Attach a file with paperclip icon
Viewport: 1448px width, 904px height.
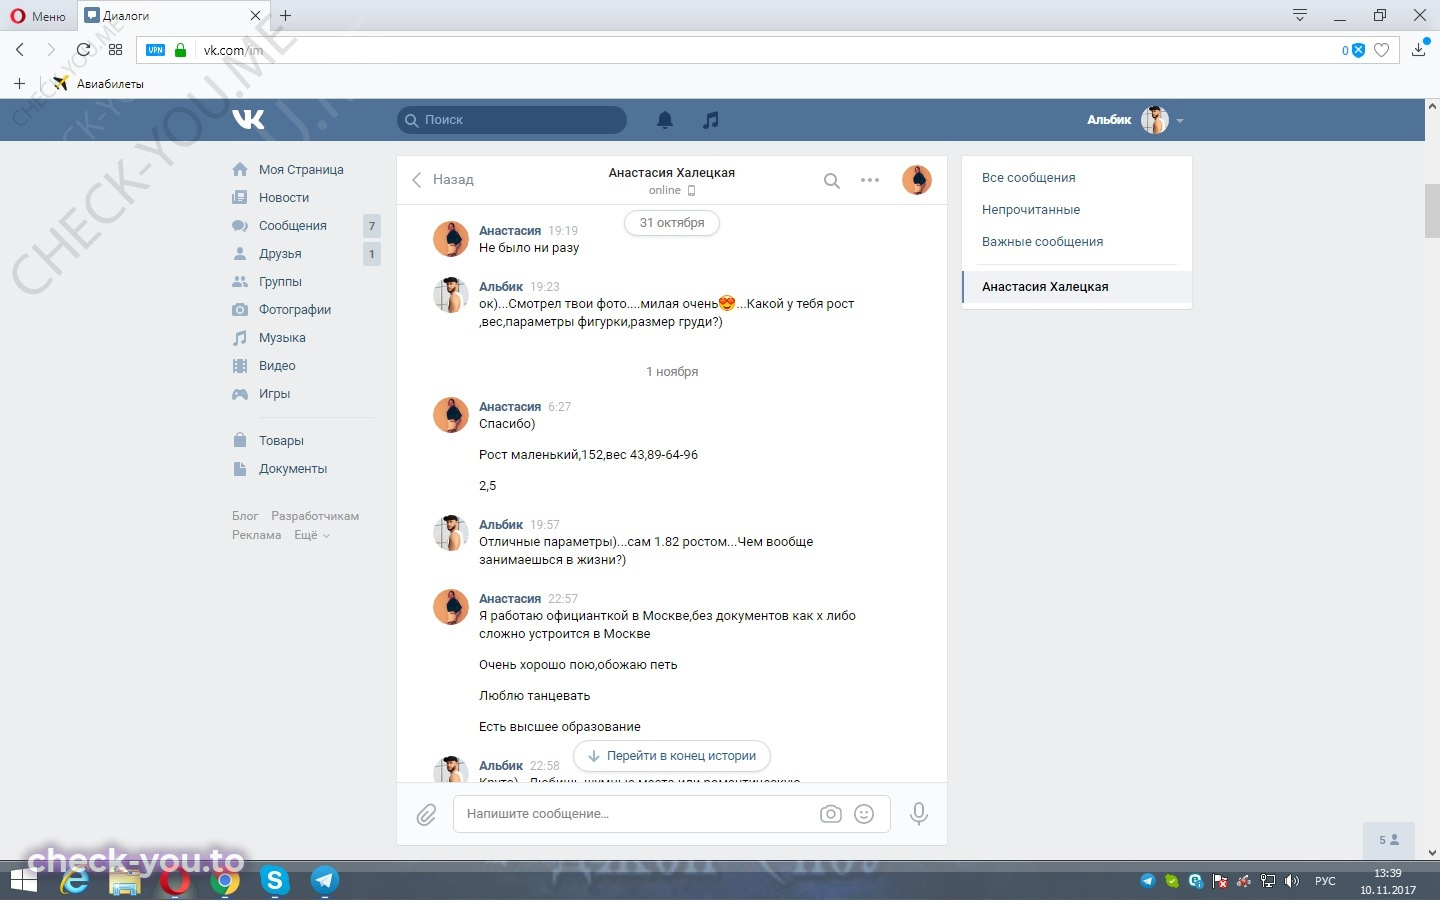point(427,815)
